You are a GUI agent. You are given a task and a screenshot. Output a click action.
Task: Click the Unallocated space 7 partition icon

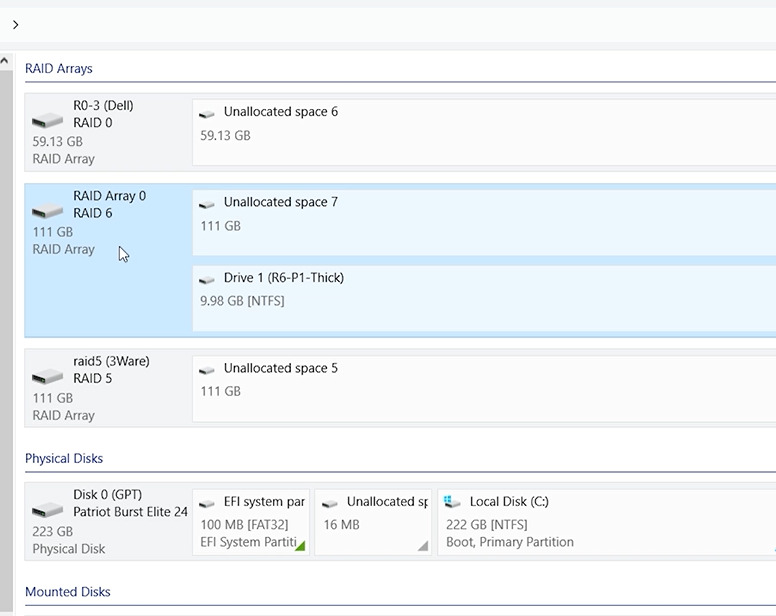tap(207, 204)
